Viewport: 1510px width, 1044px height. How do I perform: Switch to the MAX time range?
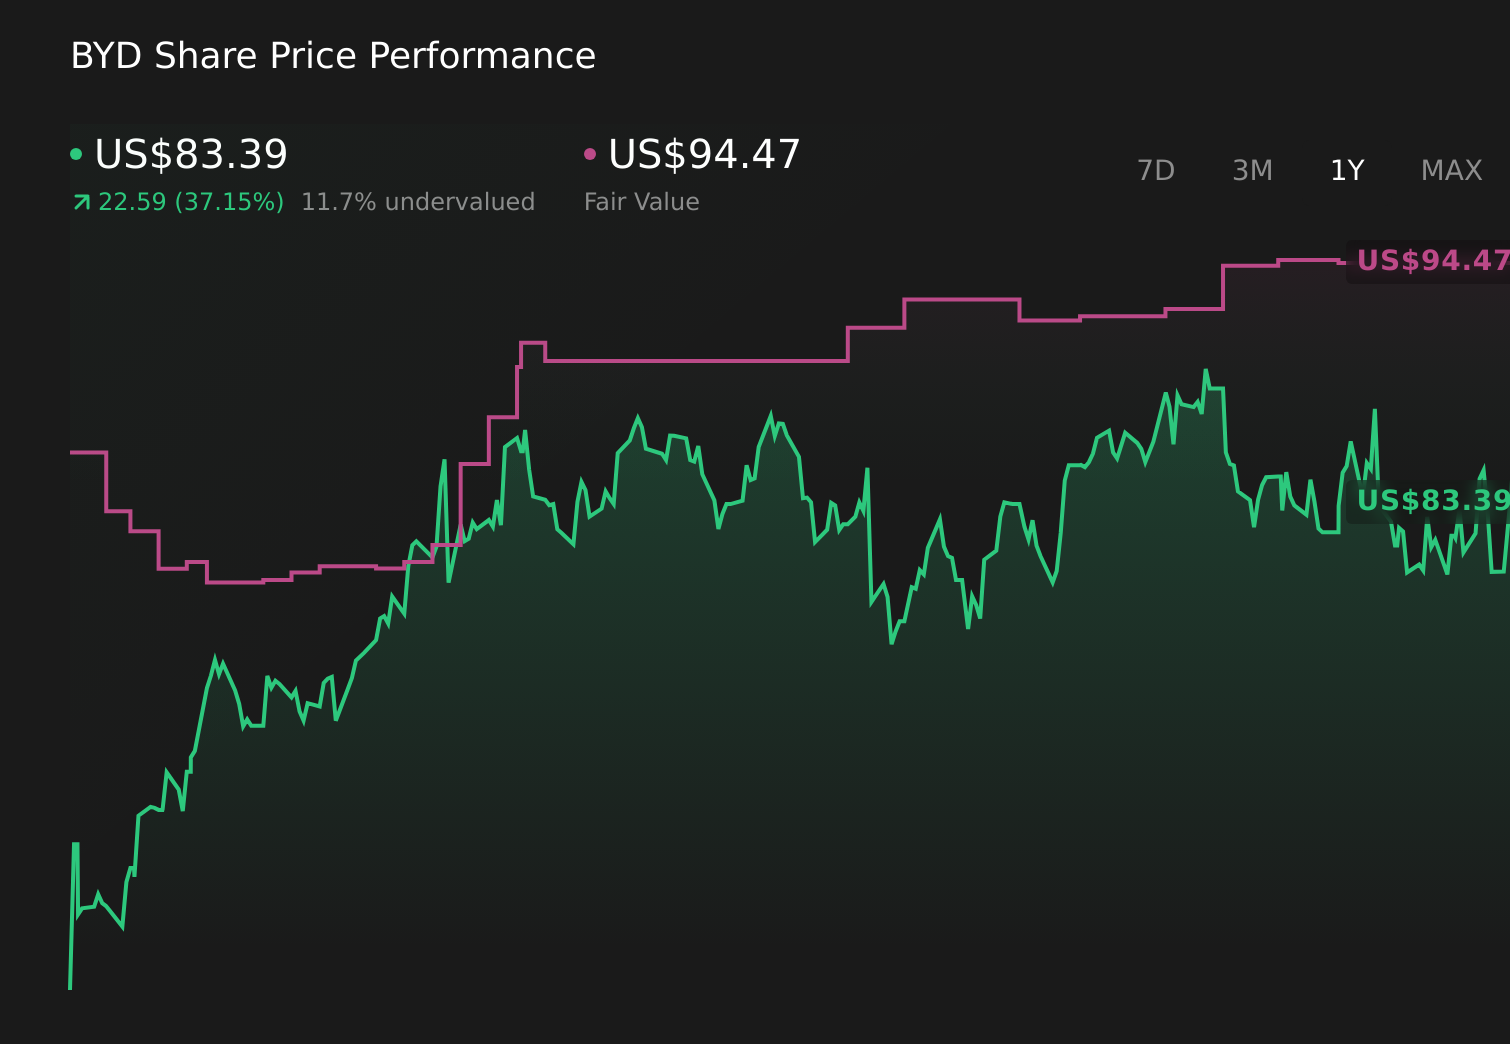coord(1450,170)
